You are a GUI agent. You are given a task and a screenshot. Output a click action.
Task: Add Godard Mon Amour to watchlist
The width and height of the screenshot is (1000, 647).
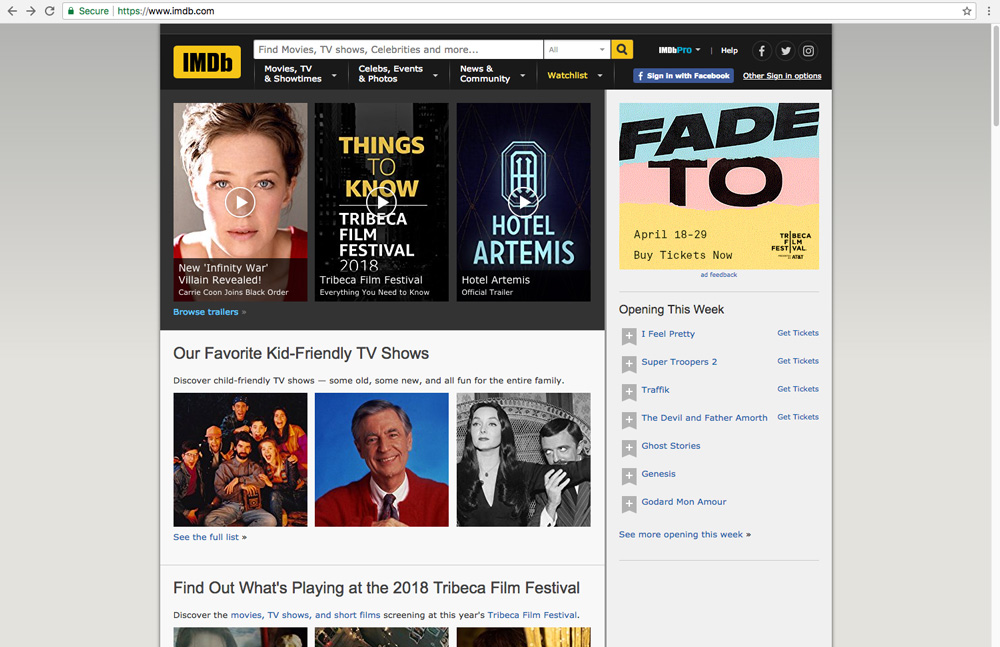(x=629, y=504)
